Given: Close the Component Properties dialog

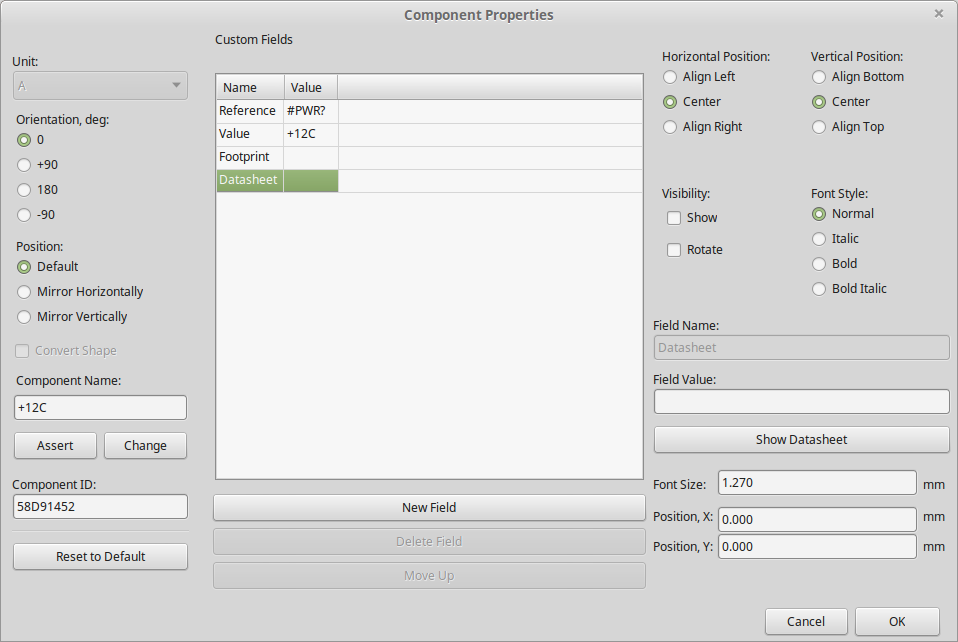Looking at the screenshot, I should click(938, 14).
